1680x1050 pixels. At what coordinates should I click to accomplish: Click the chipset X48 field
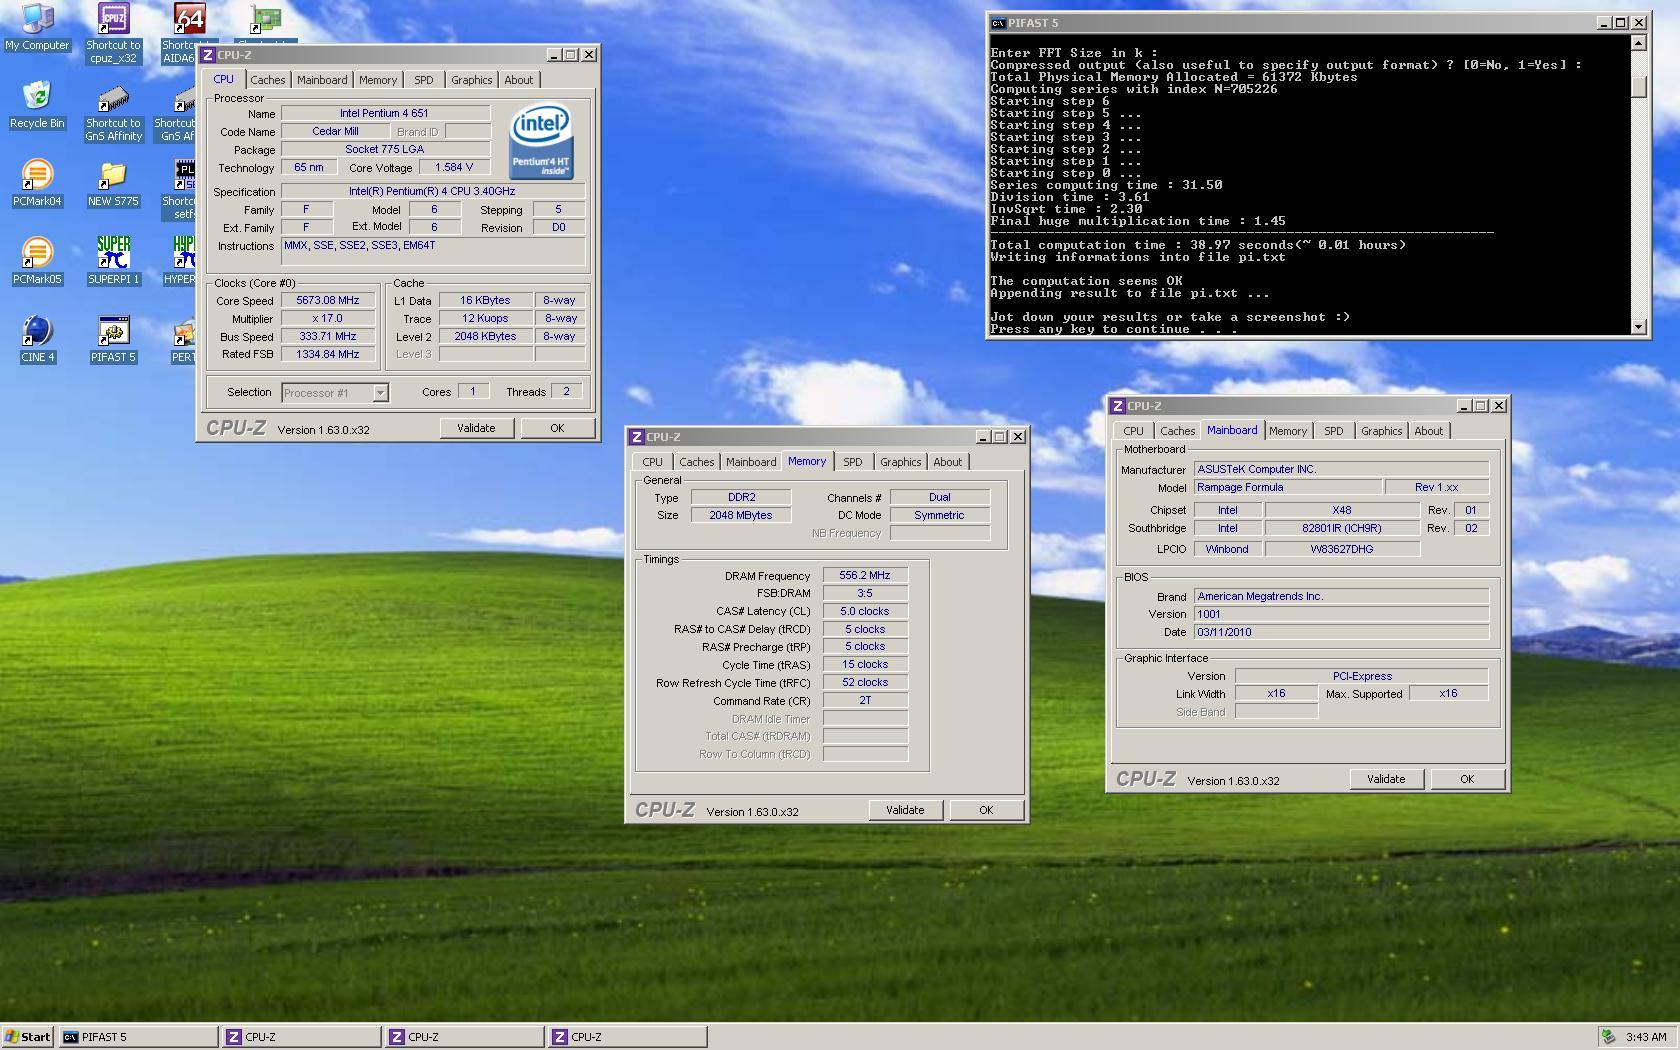[x=1342, y=510]
